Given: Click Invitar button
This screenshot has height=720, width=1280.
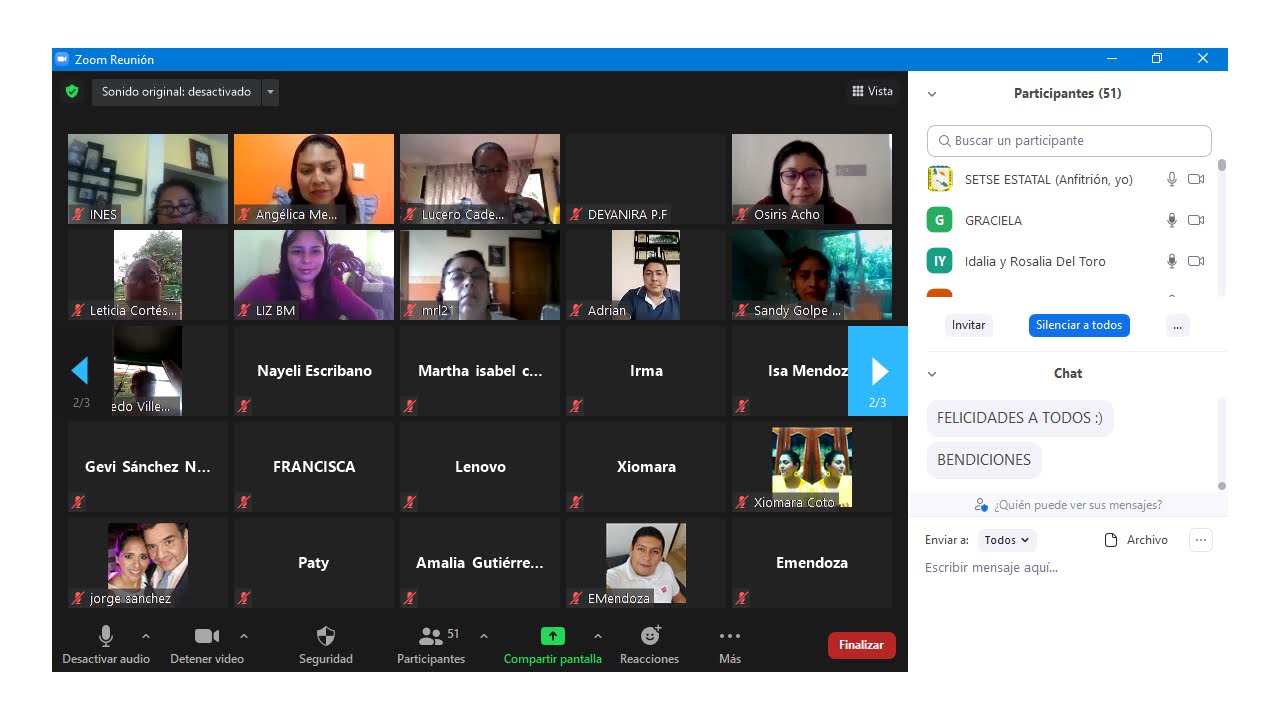Looking at the screenshot, I should point(968,325).
